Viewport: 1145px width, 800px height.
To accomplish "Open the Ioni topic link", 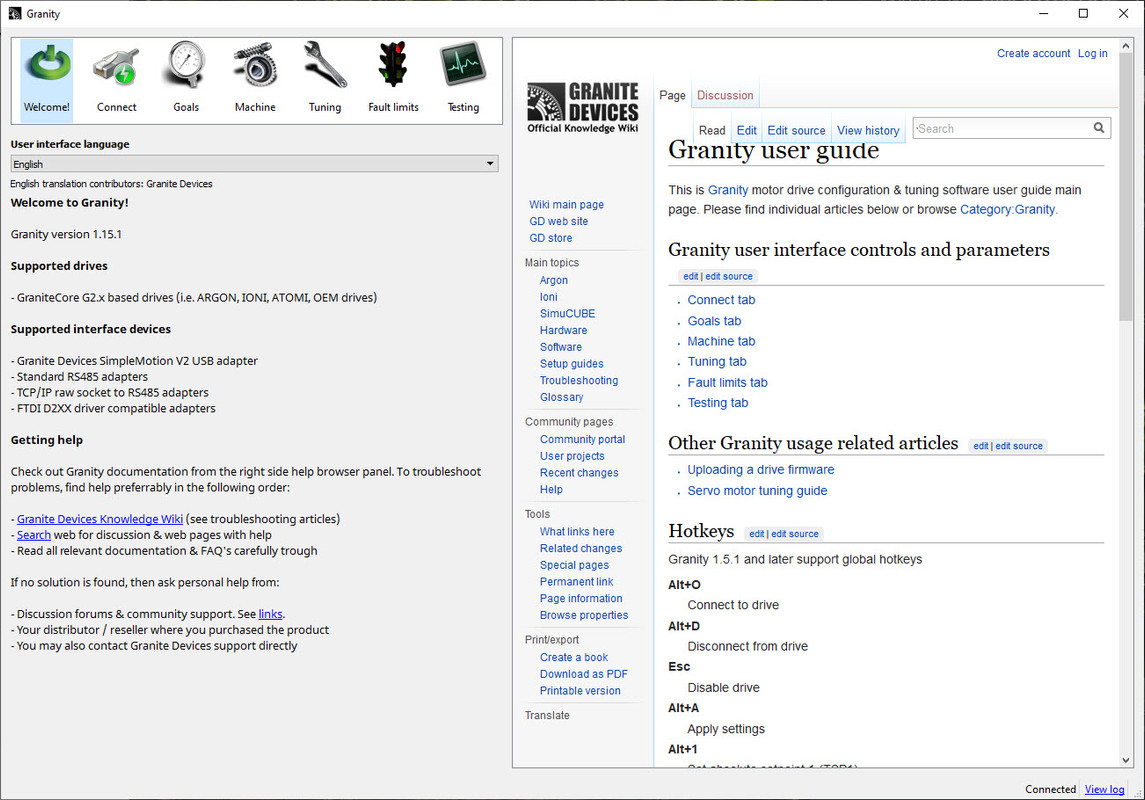I will pos(548,297).
